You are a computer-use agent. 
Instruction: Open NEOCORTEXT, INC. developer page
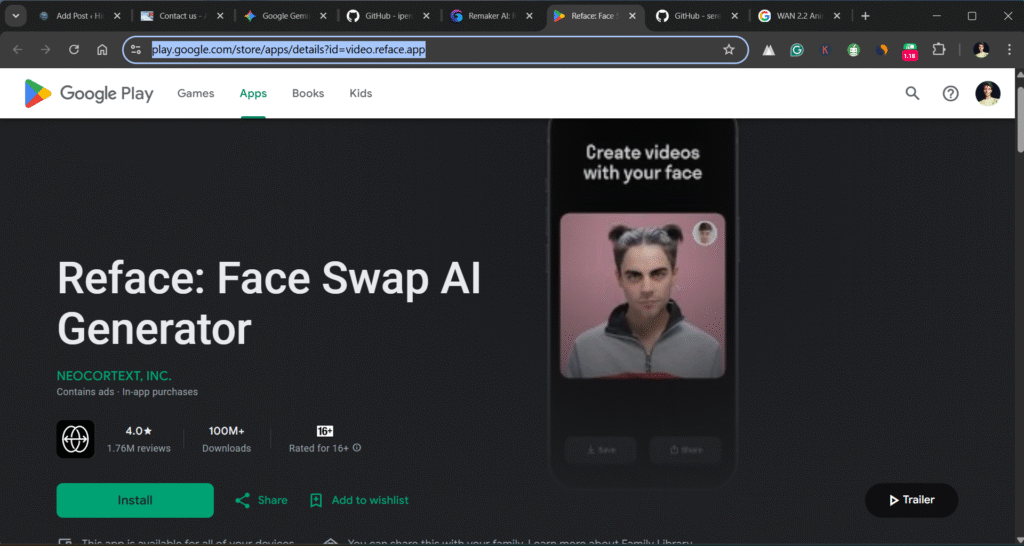click(114, 376)
